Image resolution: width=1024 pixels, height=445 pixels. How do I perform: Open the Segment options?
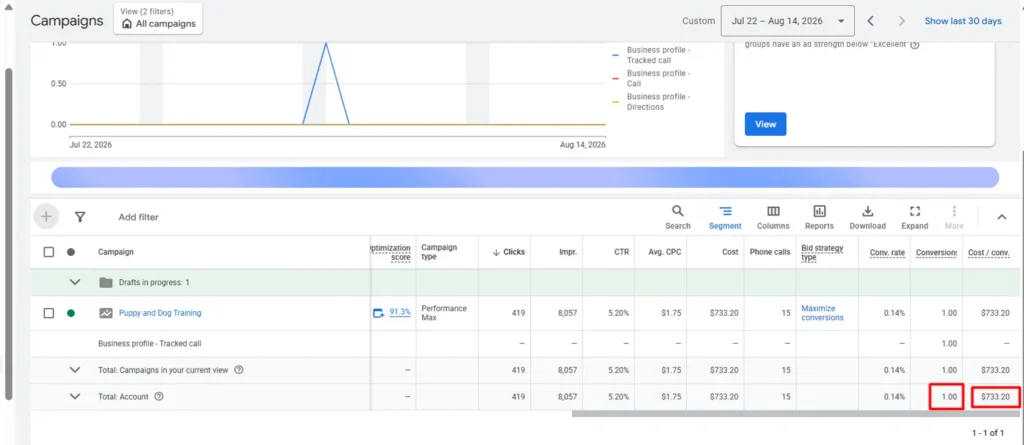tap(725, 218)
